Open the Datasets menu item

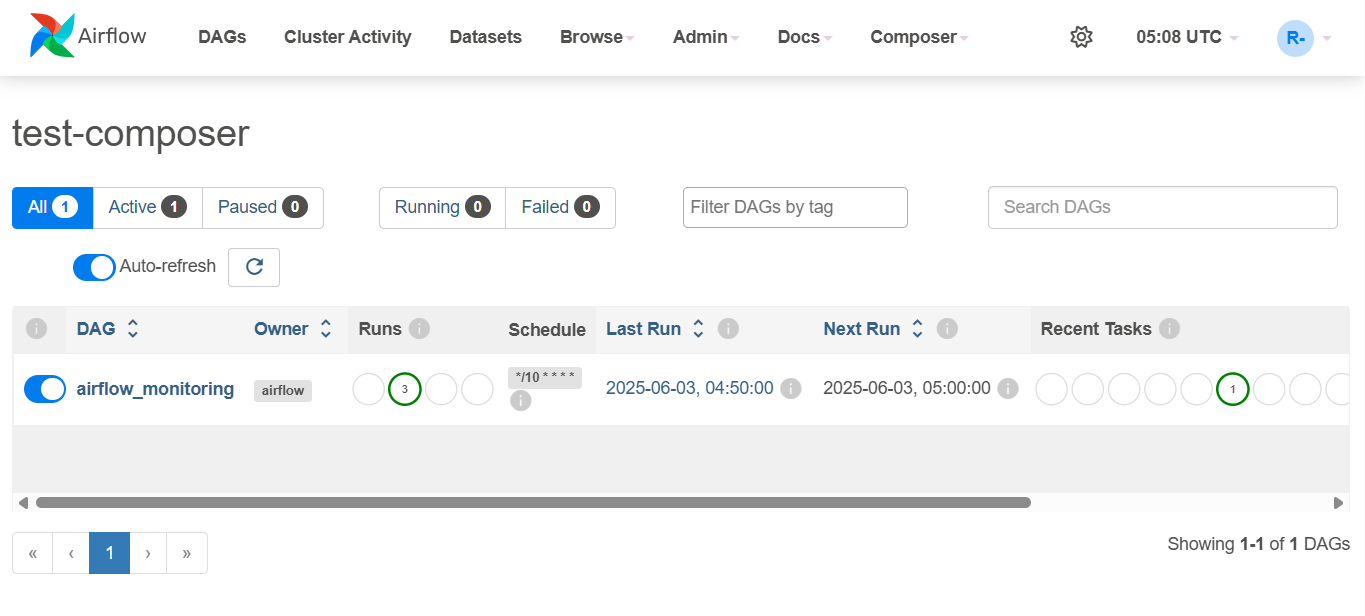pyautogui.click(x=485, y=37)
